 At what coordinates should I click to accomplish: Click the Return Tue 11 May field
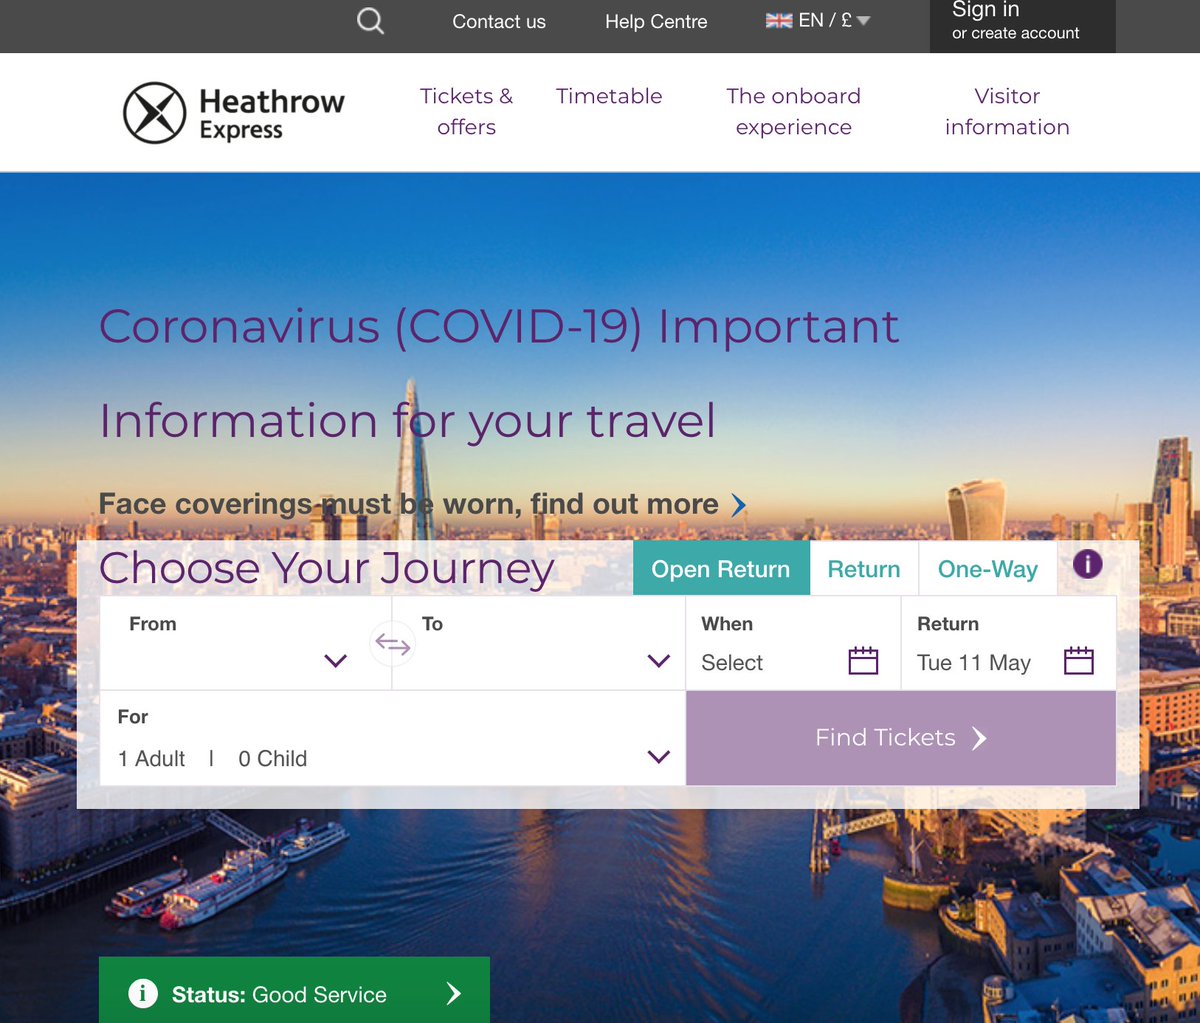[x=1008, y=643]
